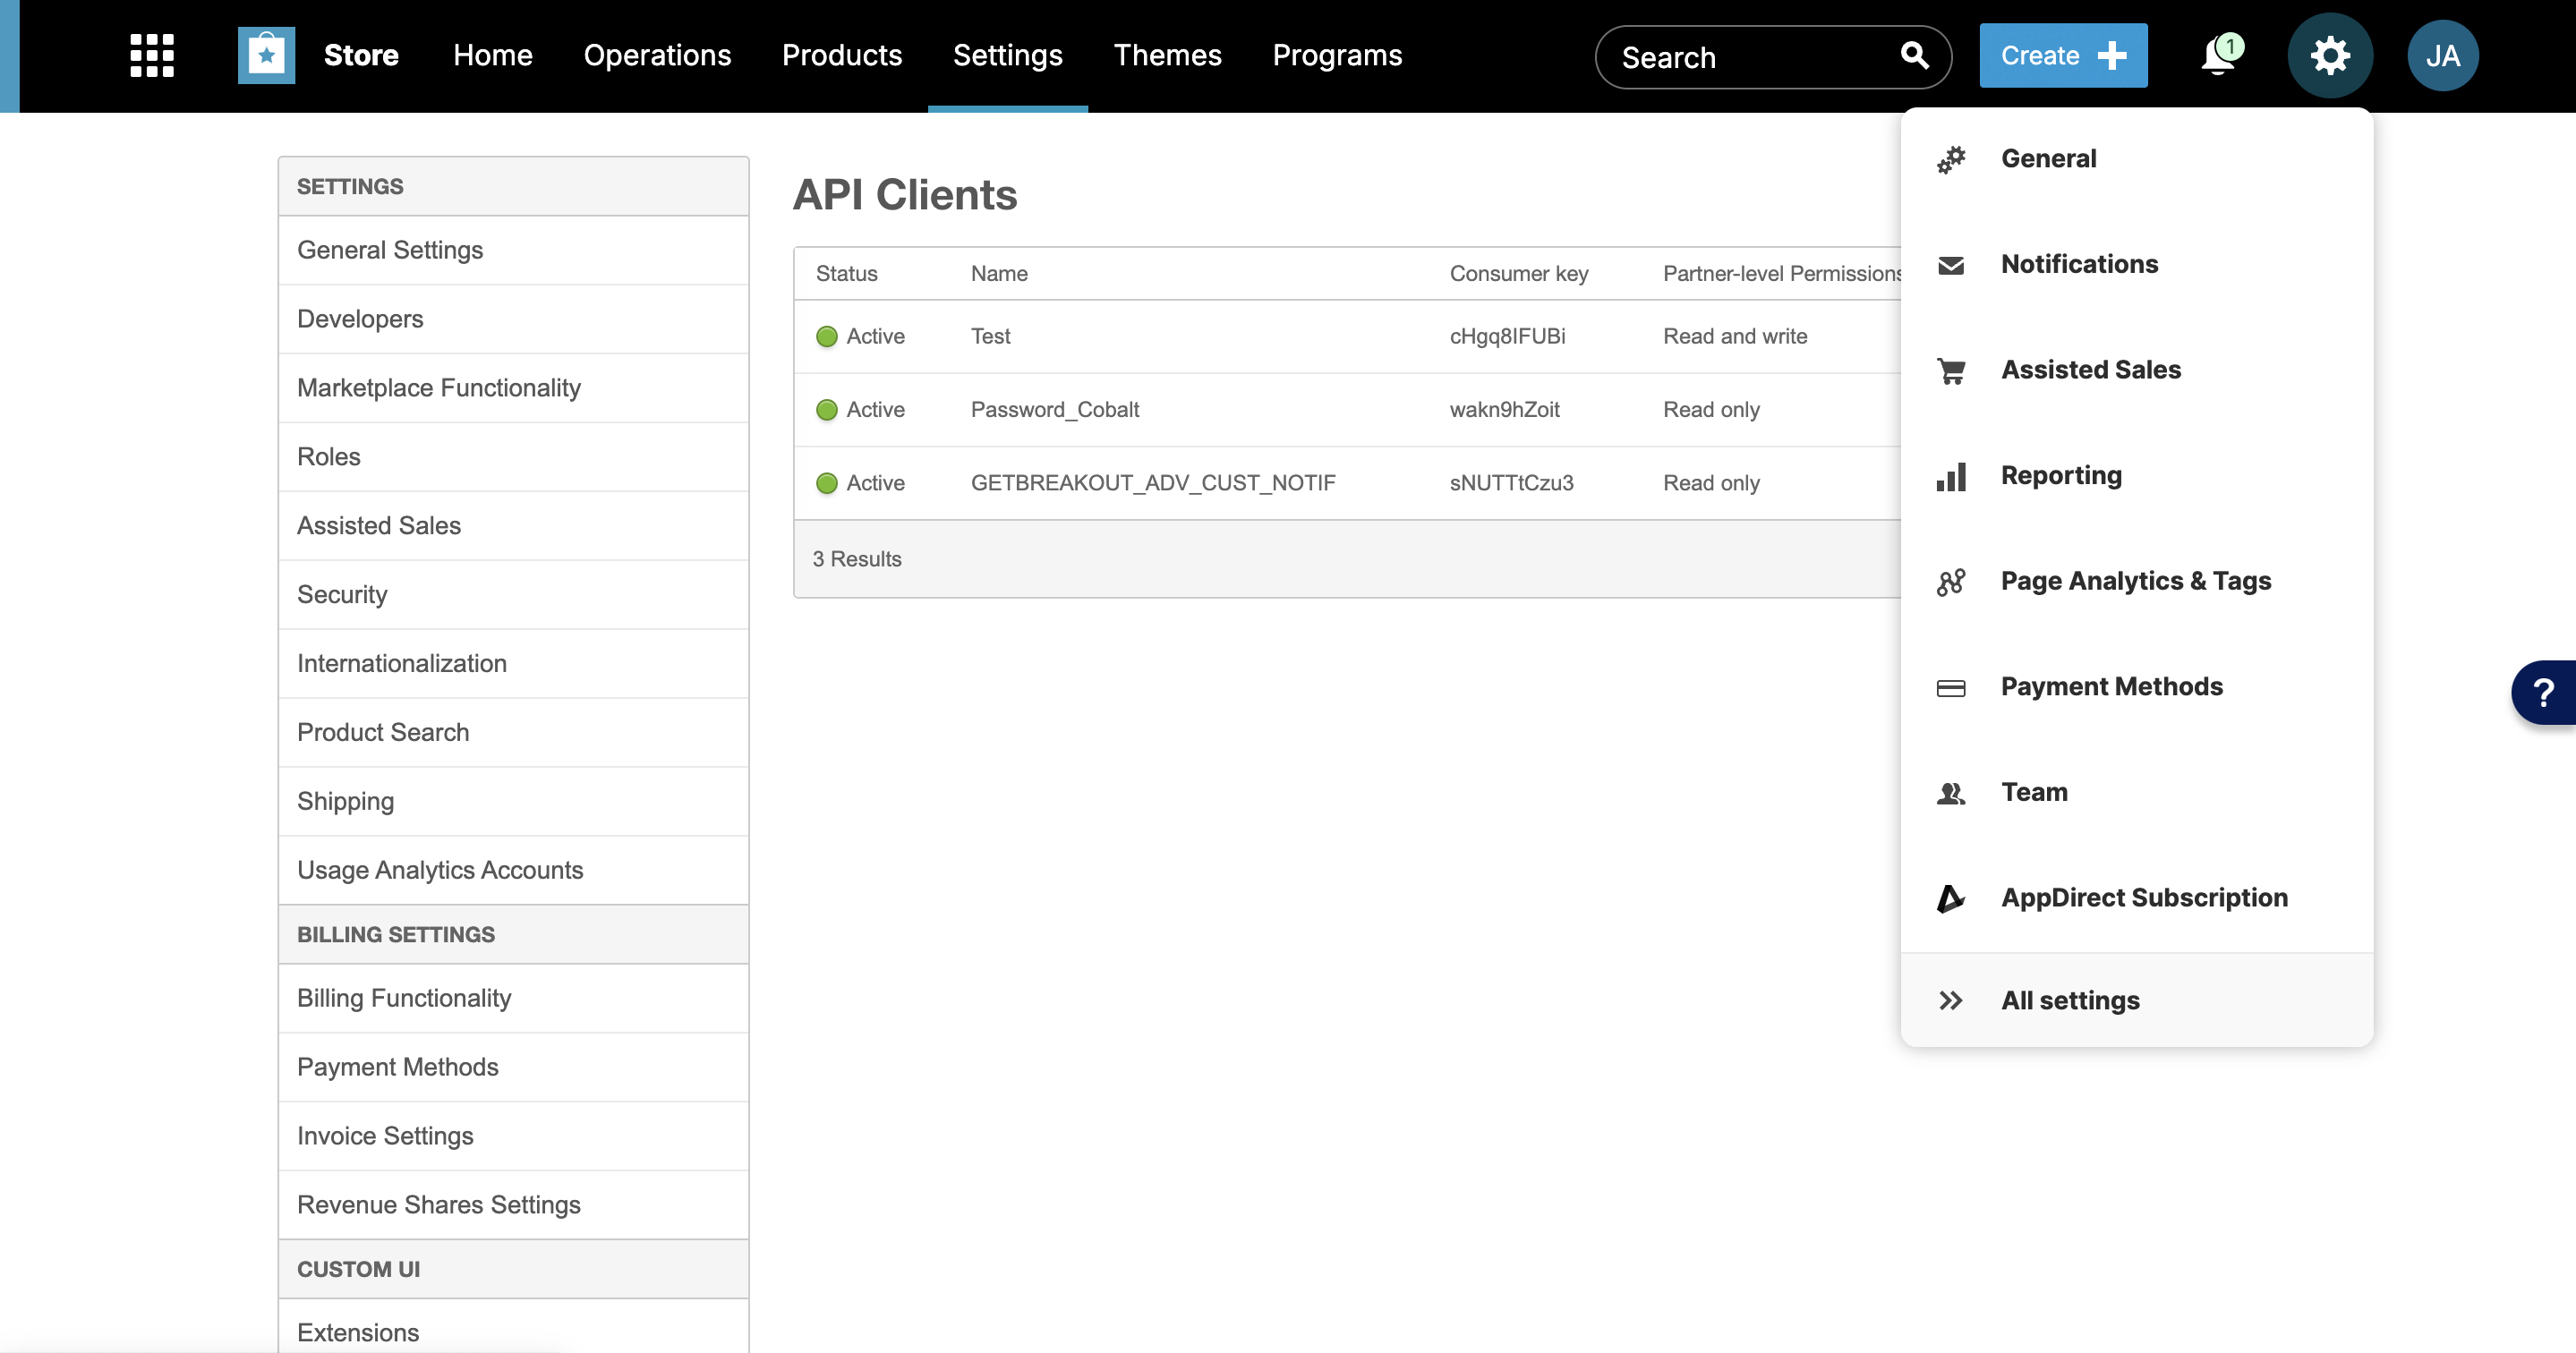Open settings via the gear icon
The image size is (2576, 1353).
tap(2330, 55)
